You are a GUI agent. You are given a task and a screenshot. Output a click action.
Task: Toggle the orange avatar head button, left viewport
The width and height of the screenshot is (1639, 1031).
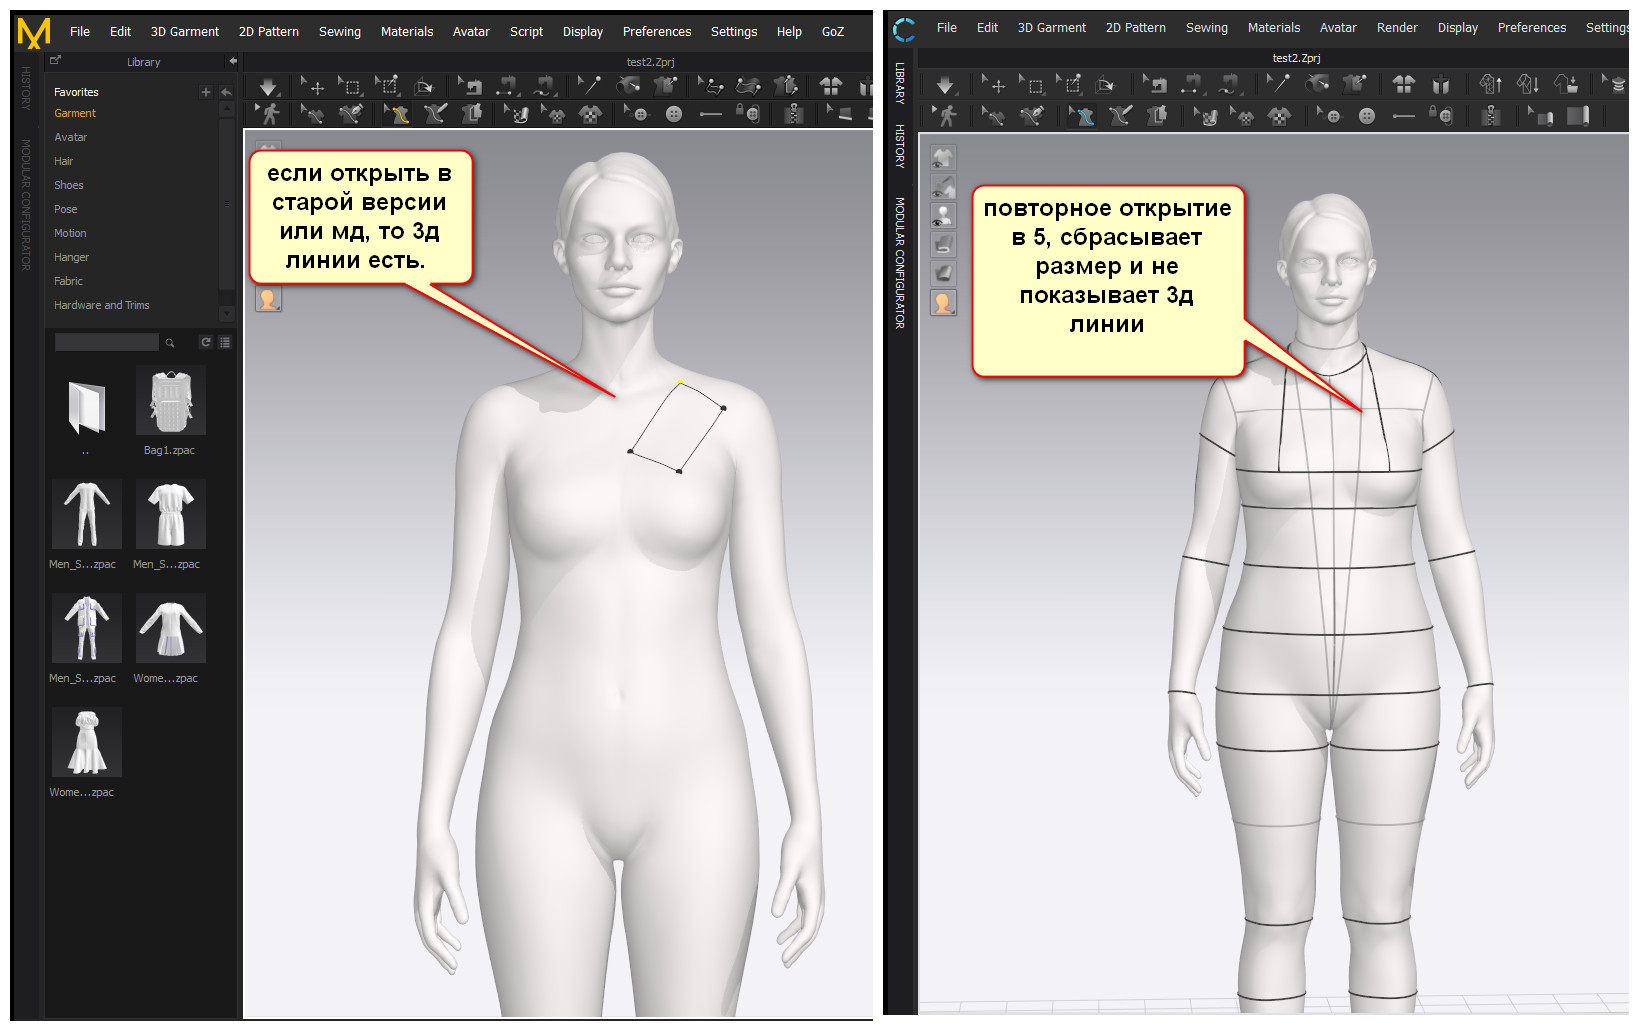pos(268,299)
